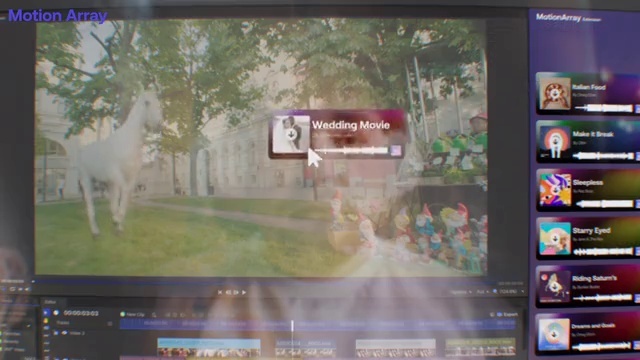The height and width of the screenshot is (360, 640).
Task: Click the step-back control in the viewer
Action: coord(228,292)
